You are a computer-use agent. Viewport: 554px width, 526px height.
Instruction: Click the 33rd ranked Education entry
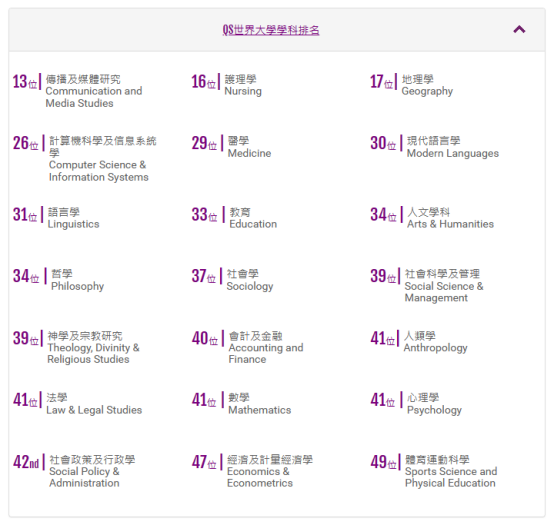coord(234,218)
